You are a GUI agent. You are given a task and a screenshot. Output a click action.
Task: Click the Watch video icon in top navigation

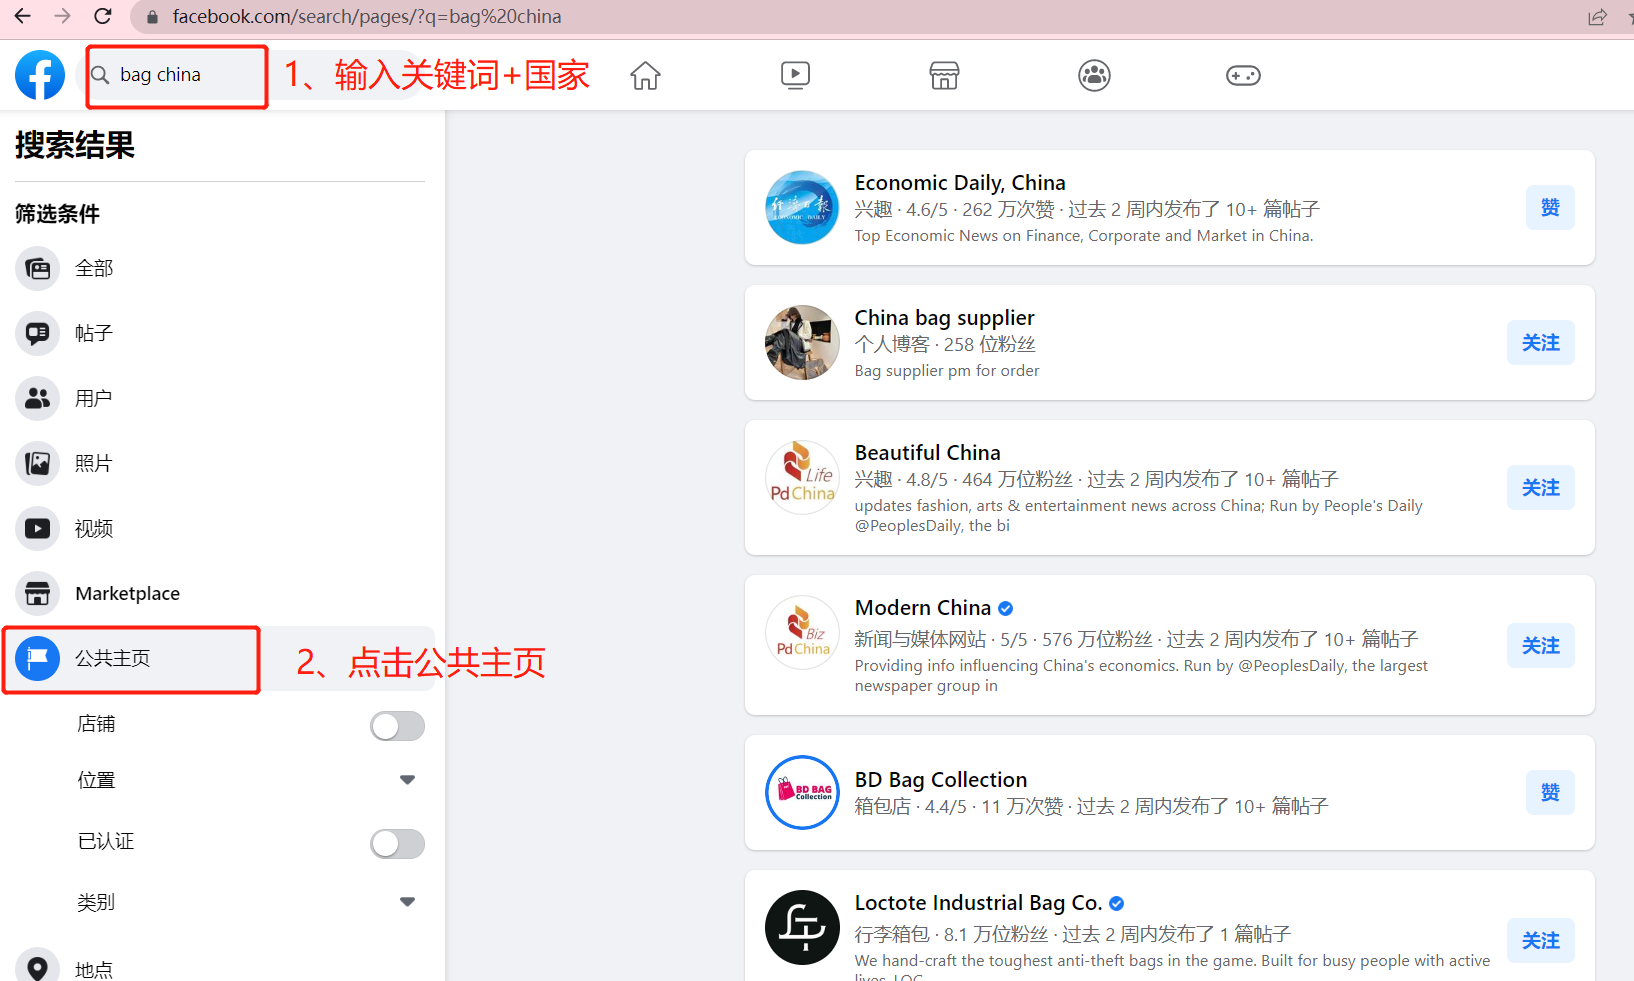coord(795,75)
